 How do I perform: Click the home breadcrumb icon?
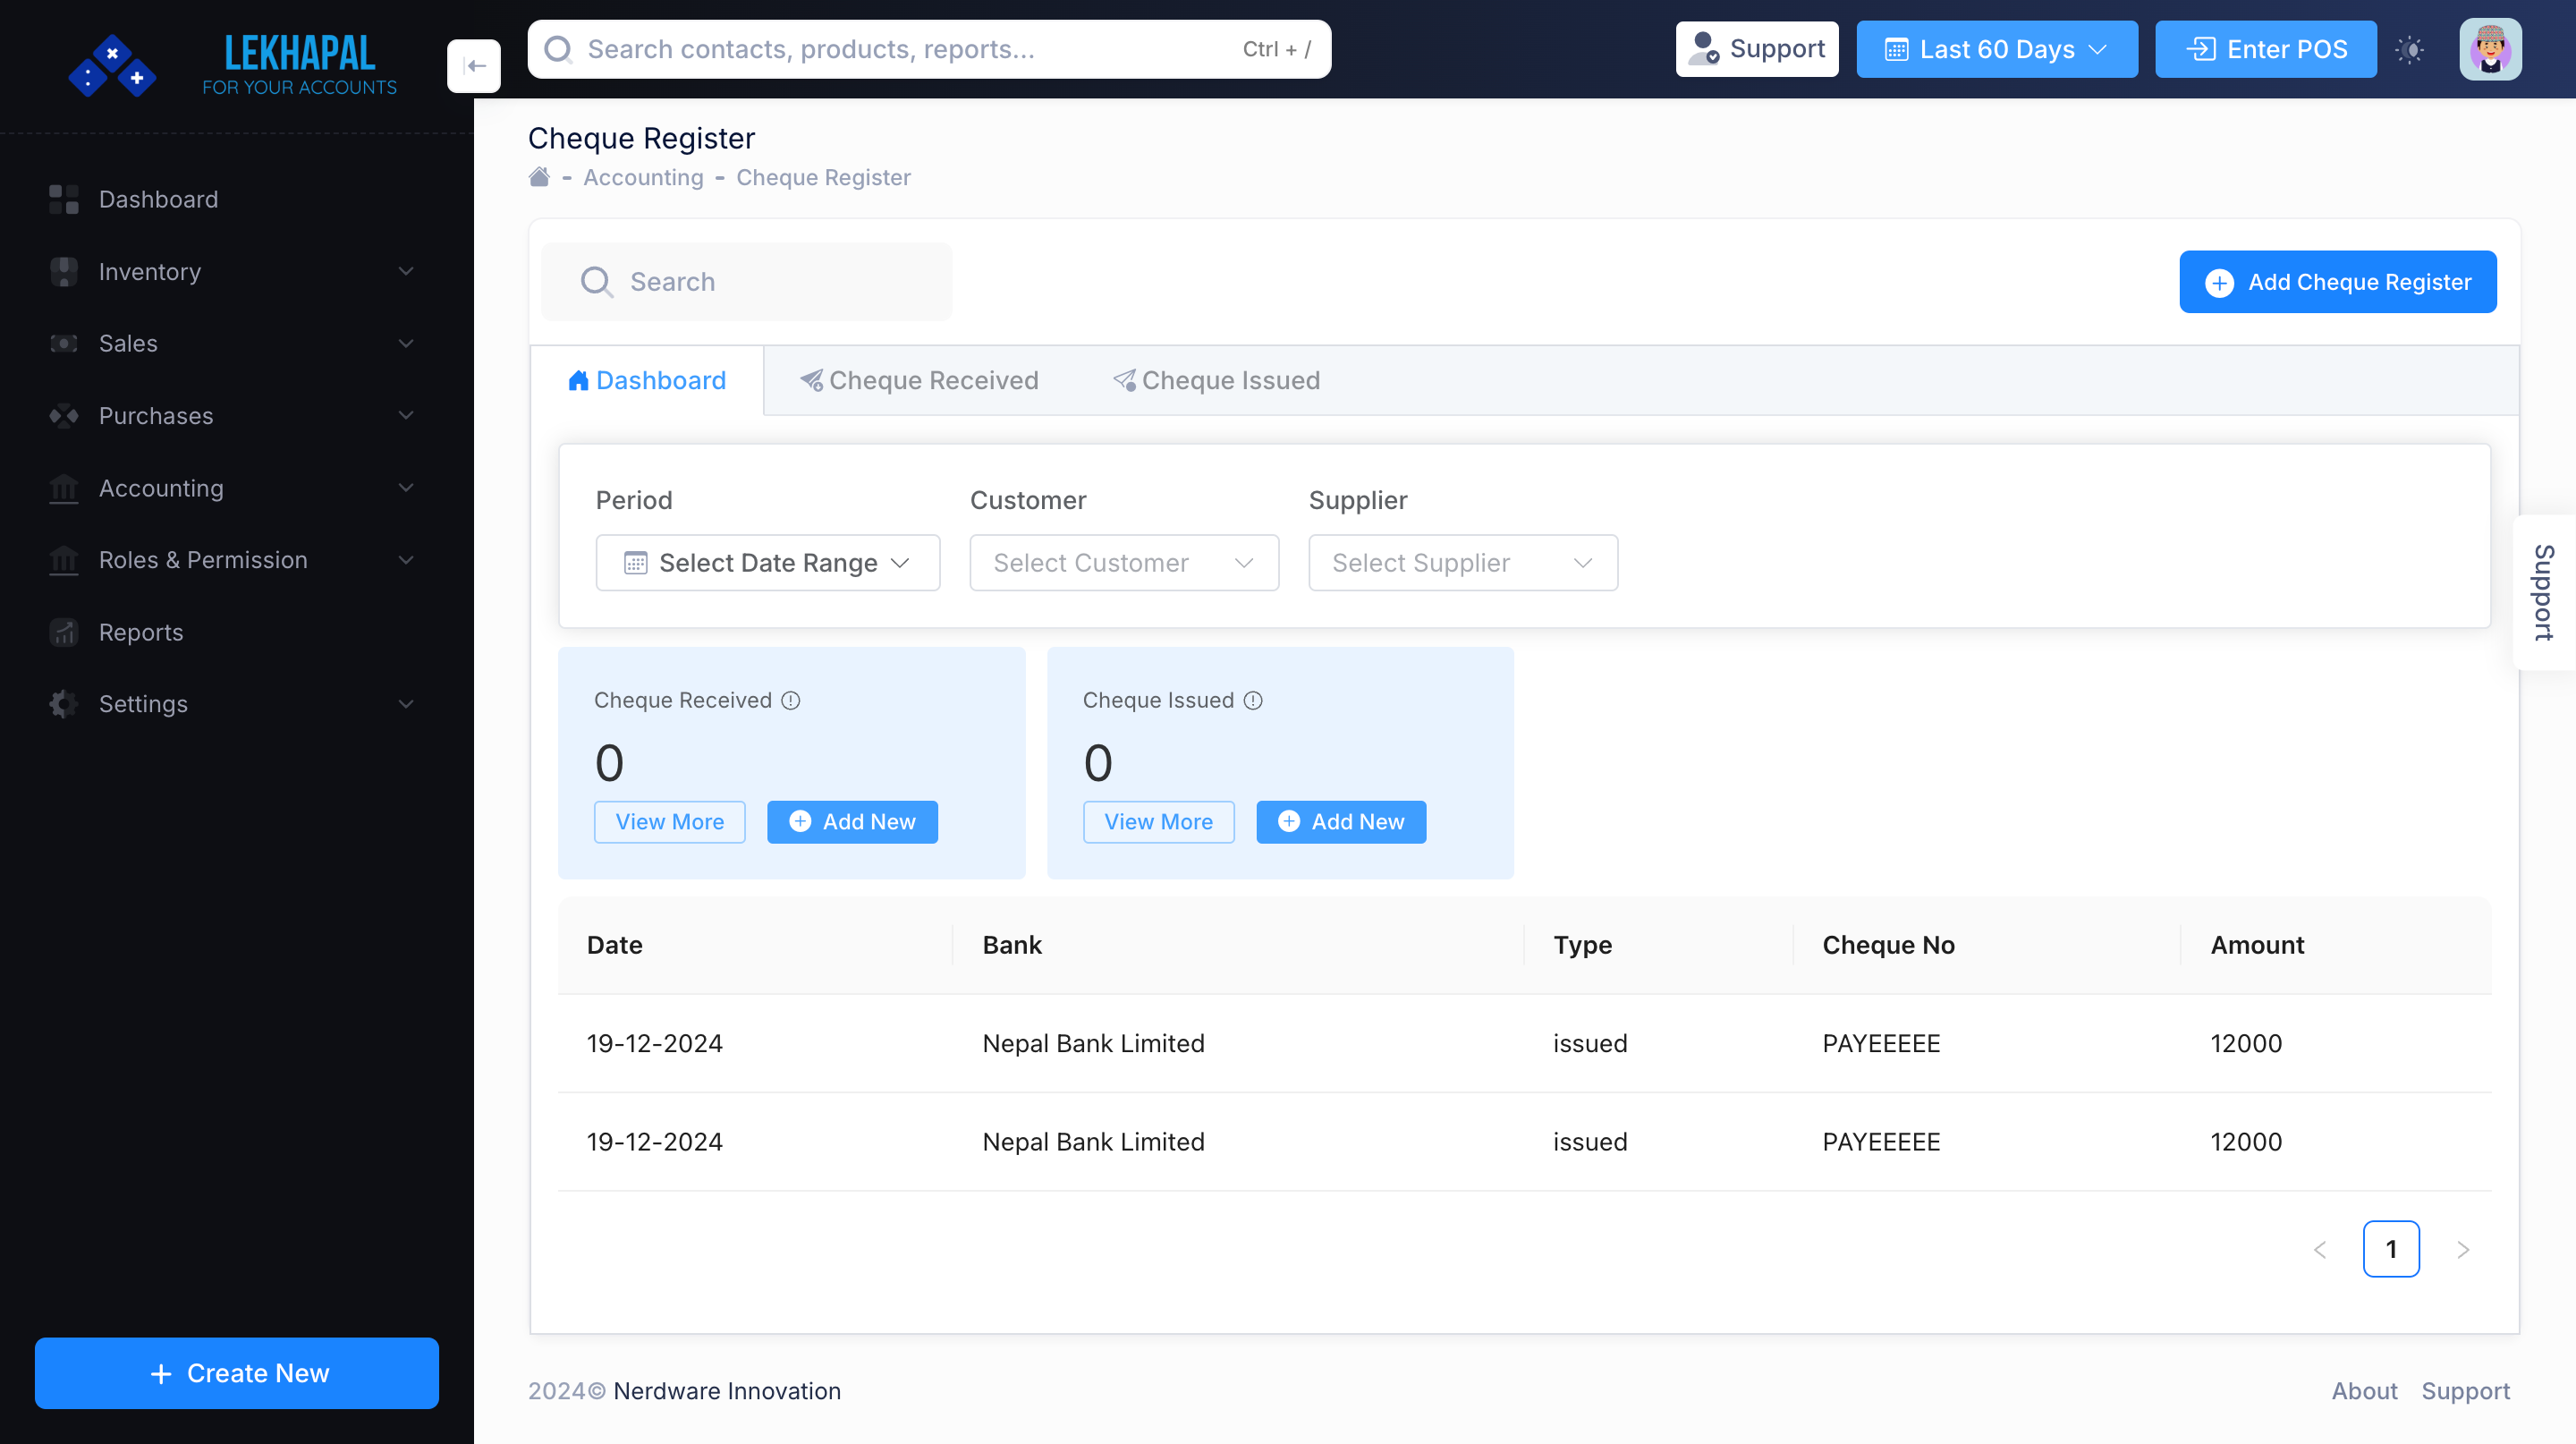pos(539,176)
